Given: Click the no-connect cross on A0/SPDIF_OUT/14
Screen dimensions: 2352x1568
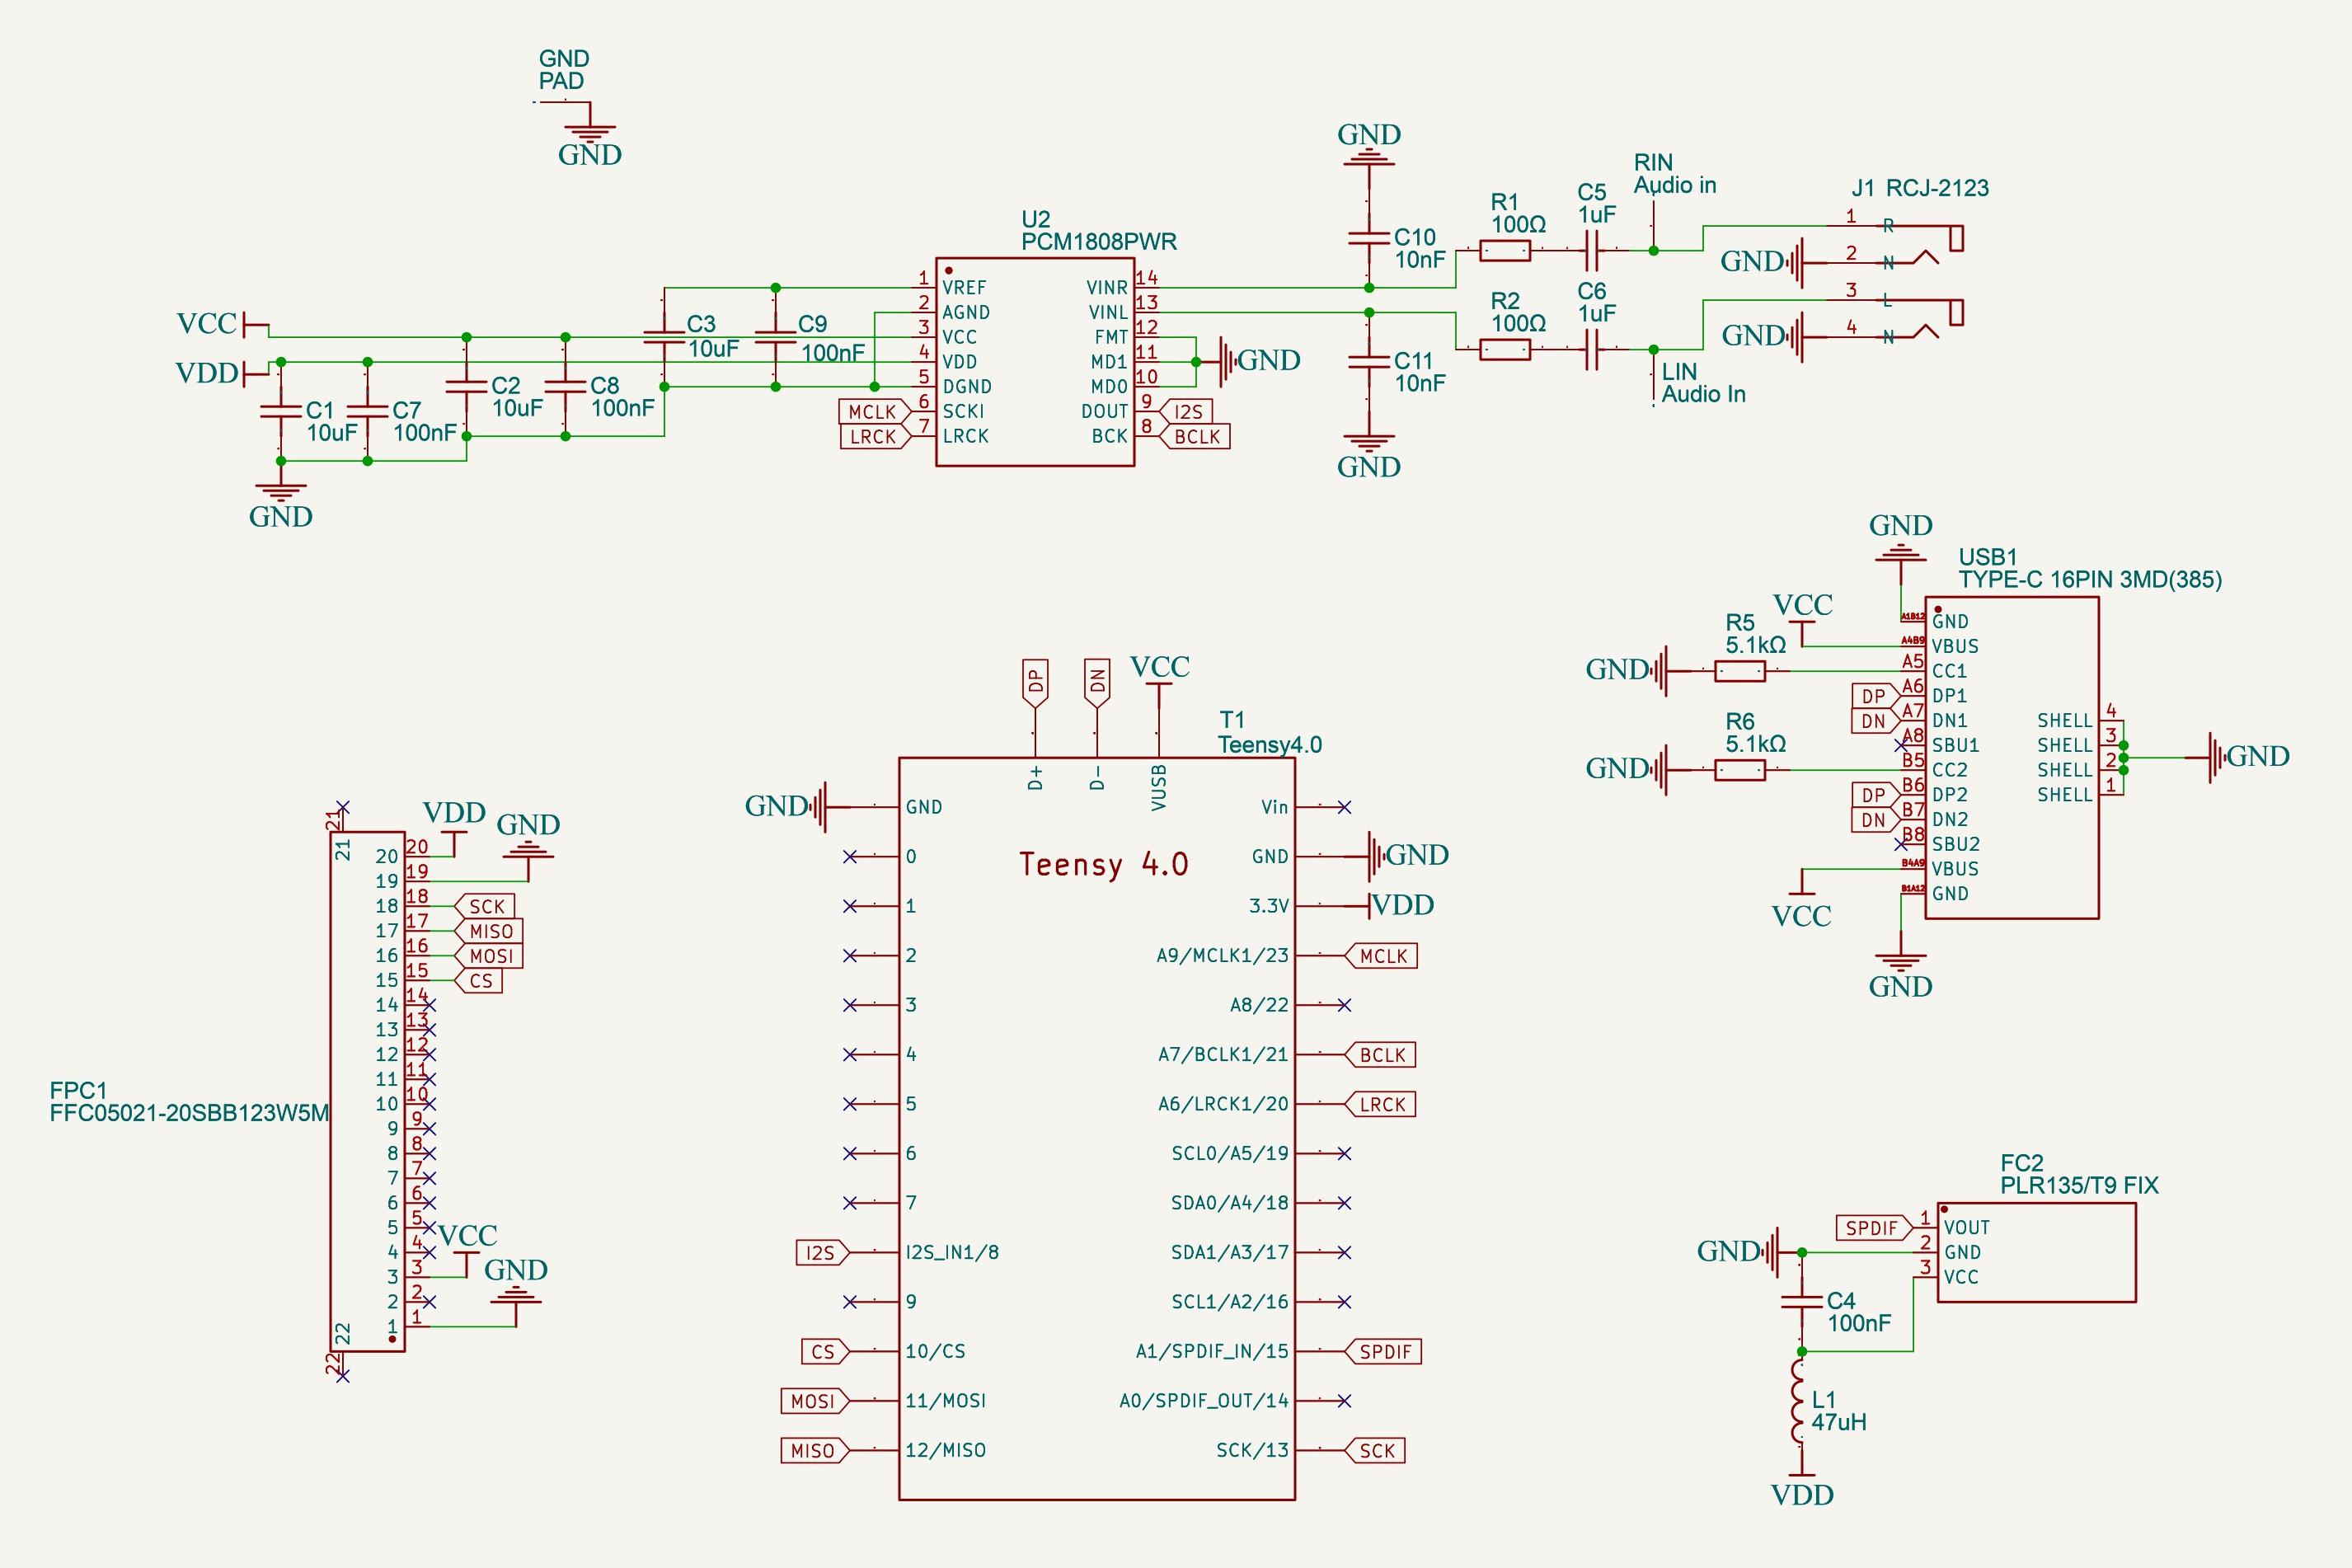Looking at the screenshot, I should pos(1345,1400).
